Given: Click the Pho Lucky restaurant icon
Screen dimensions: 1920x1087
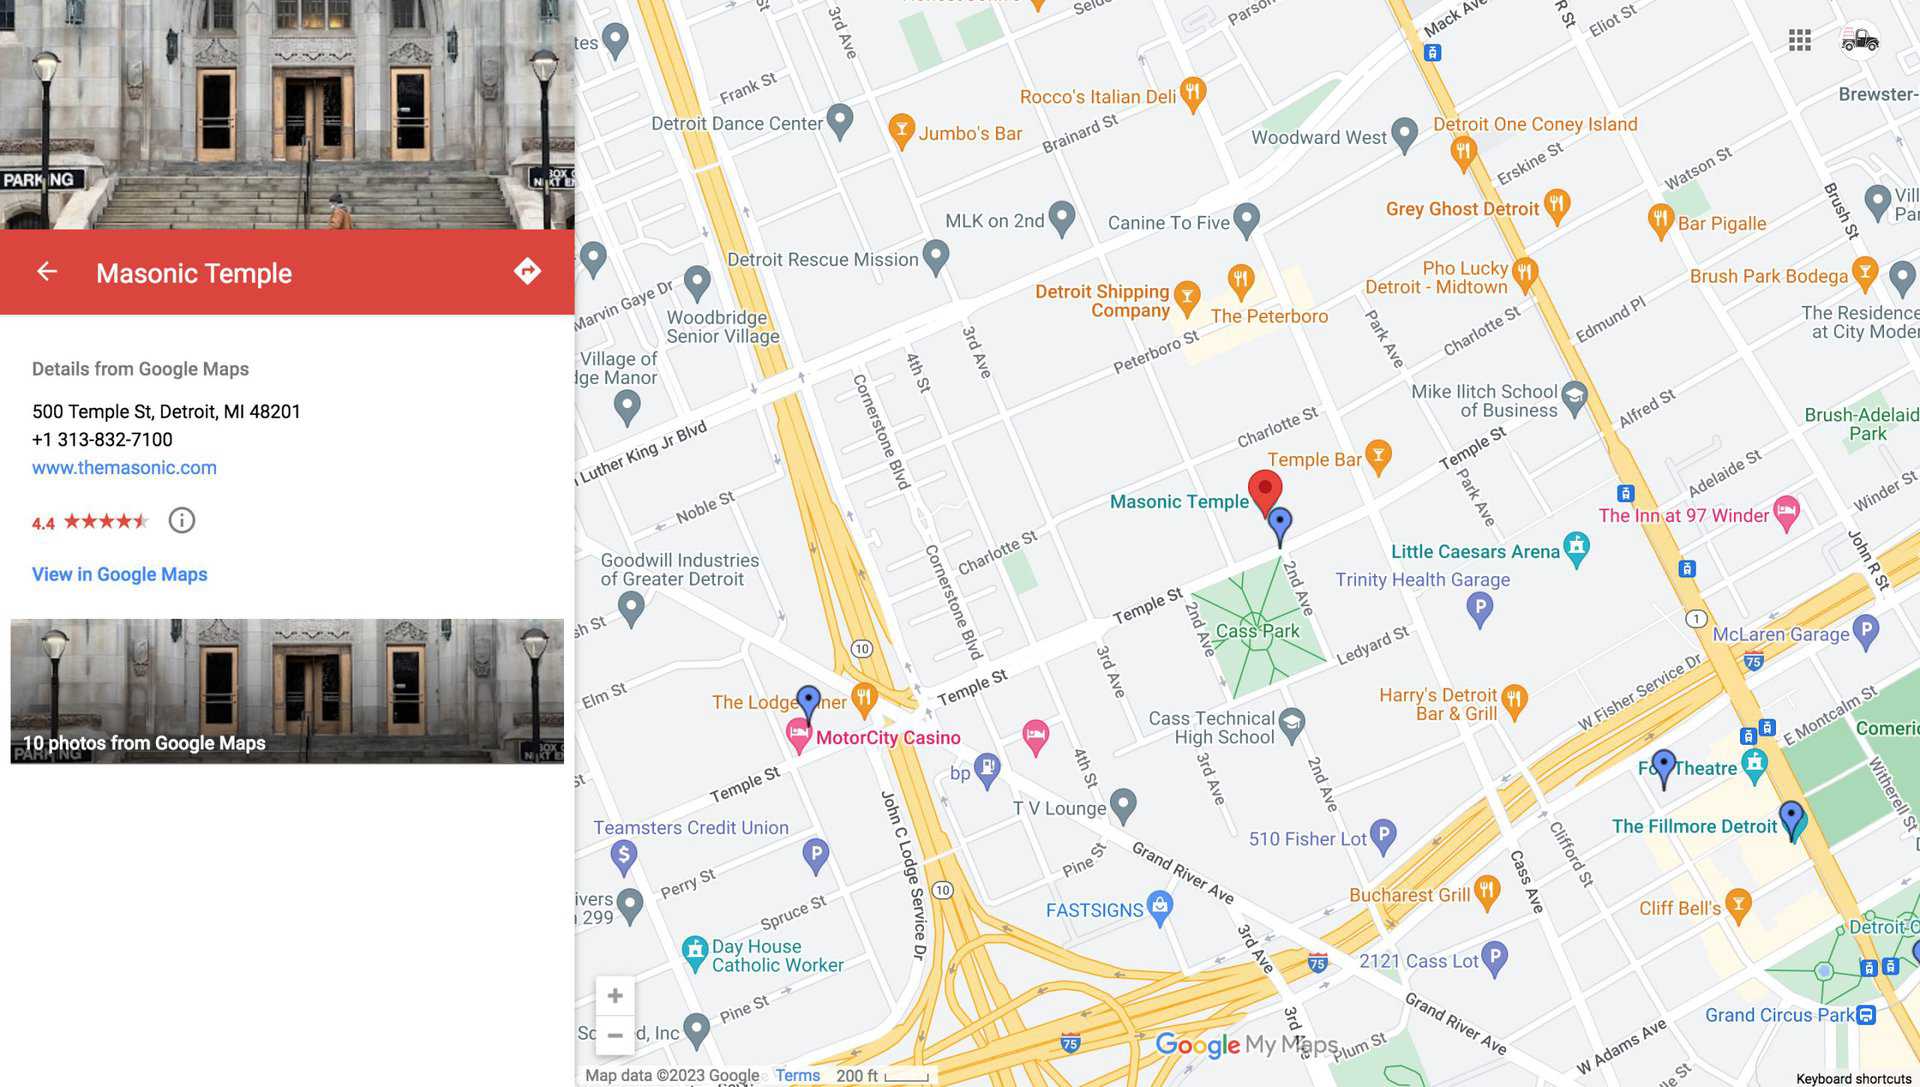Looking at the screenshot, I should click(x=1525, y=274).
